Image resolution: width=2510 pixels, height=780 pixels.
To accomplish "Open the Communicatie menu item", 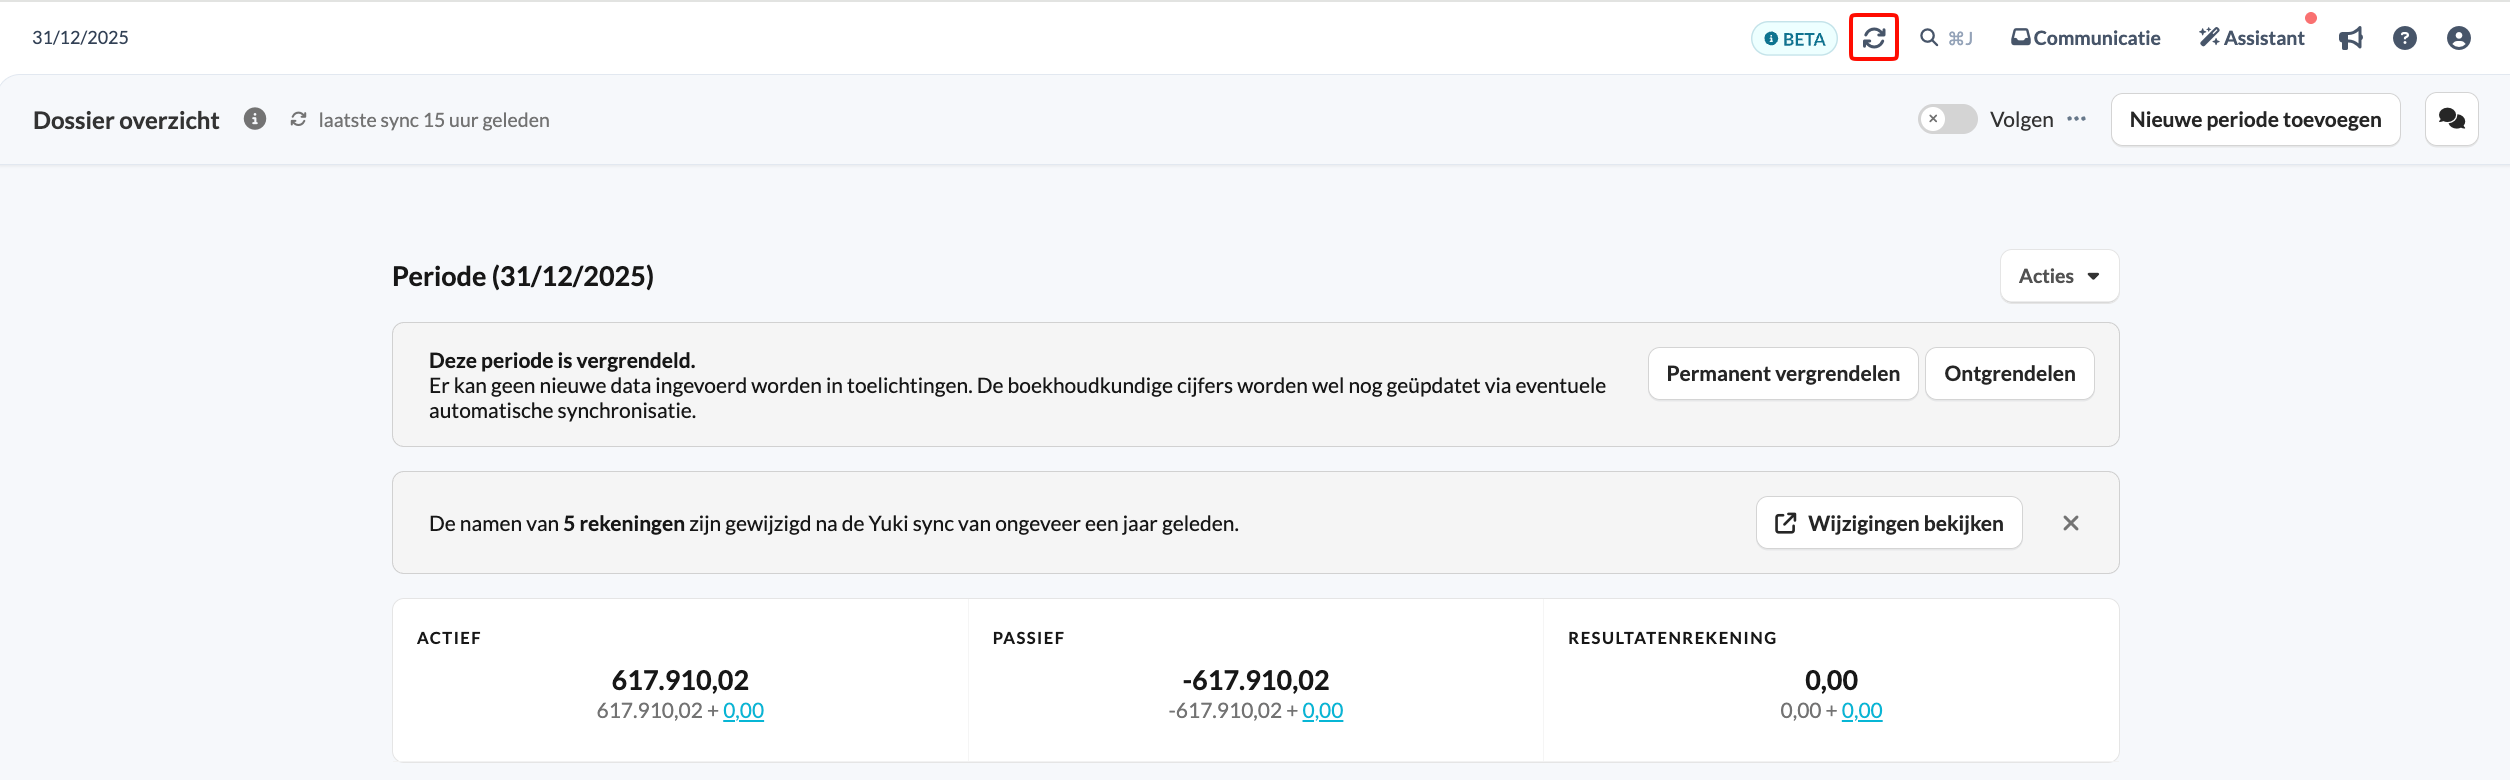I will [2086, 38].
